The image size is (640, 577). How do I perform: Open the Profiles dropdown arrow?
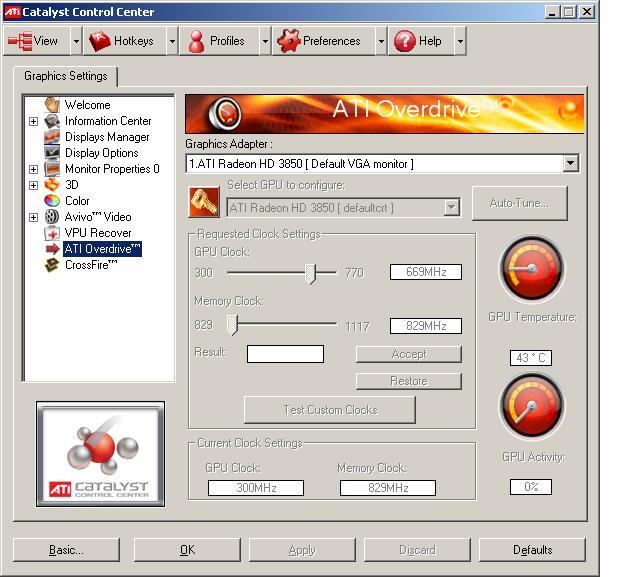[x=265, y=41]
